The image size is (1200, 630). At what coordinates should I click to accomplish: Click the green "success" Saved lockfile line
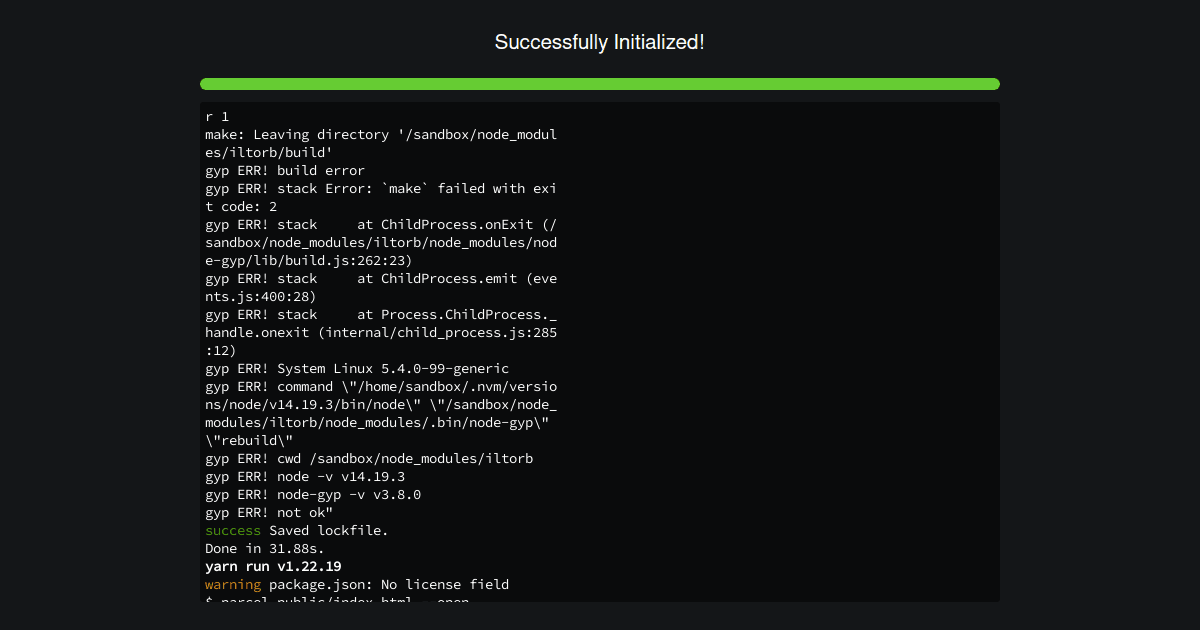[297, 530]
